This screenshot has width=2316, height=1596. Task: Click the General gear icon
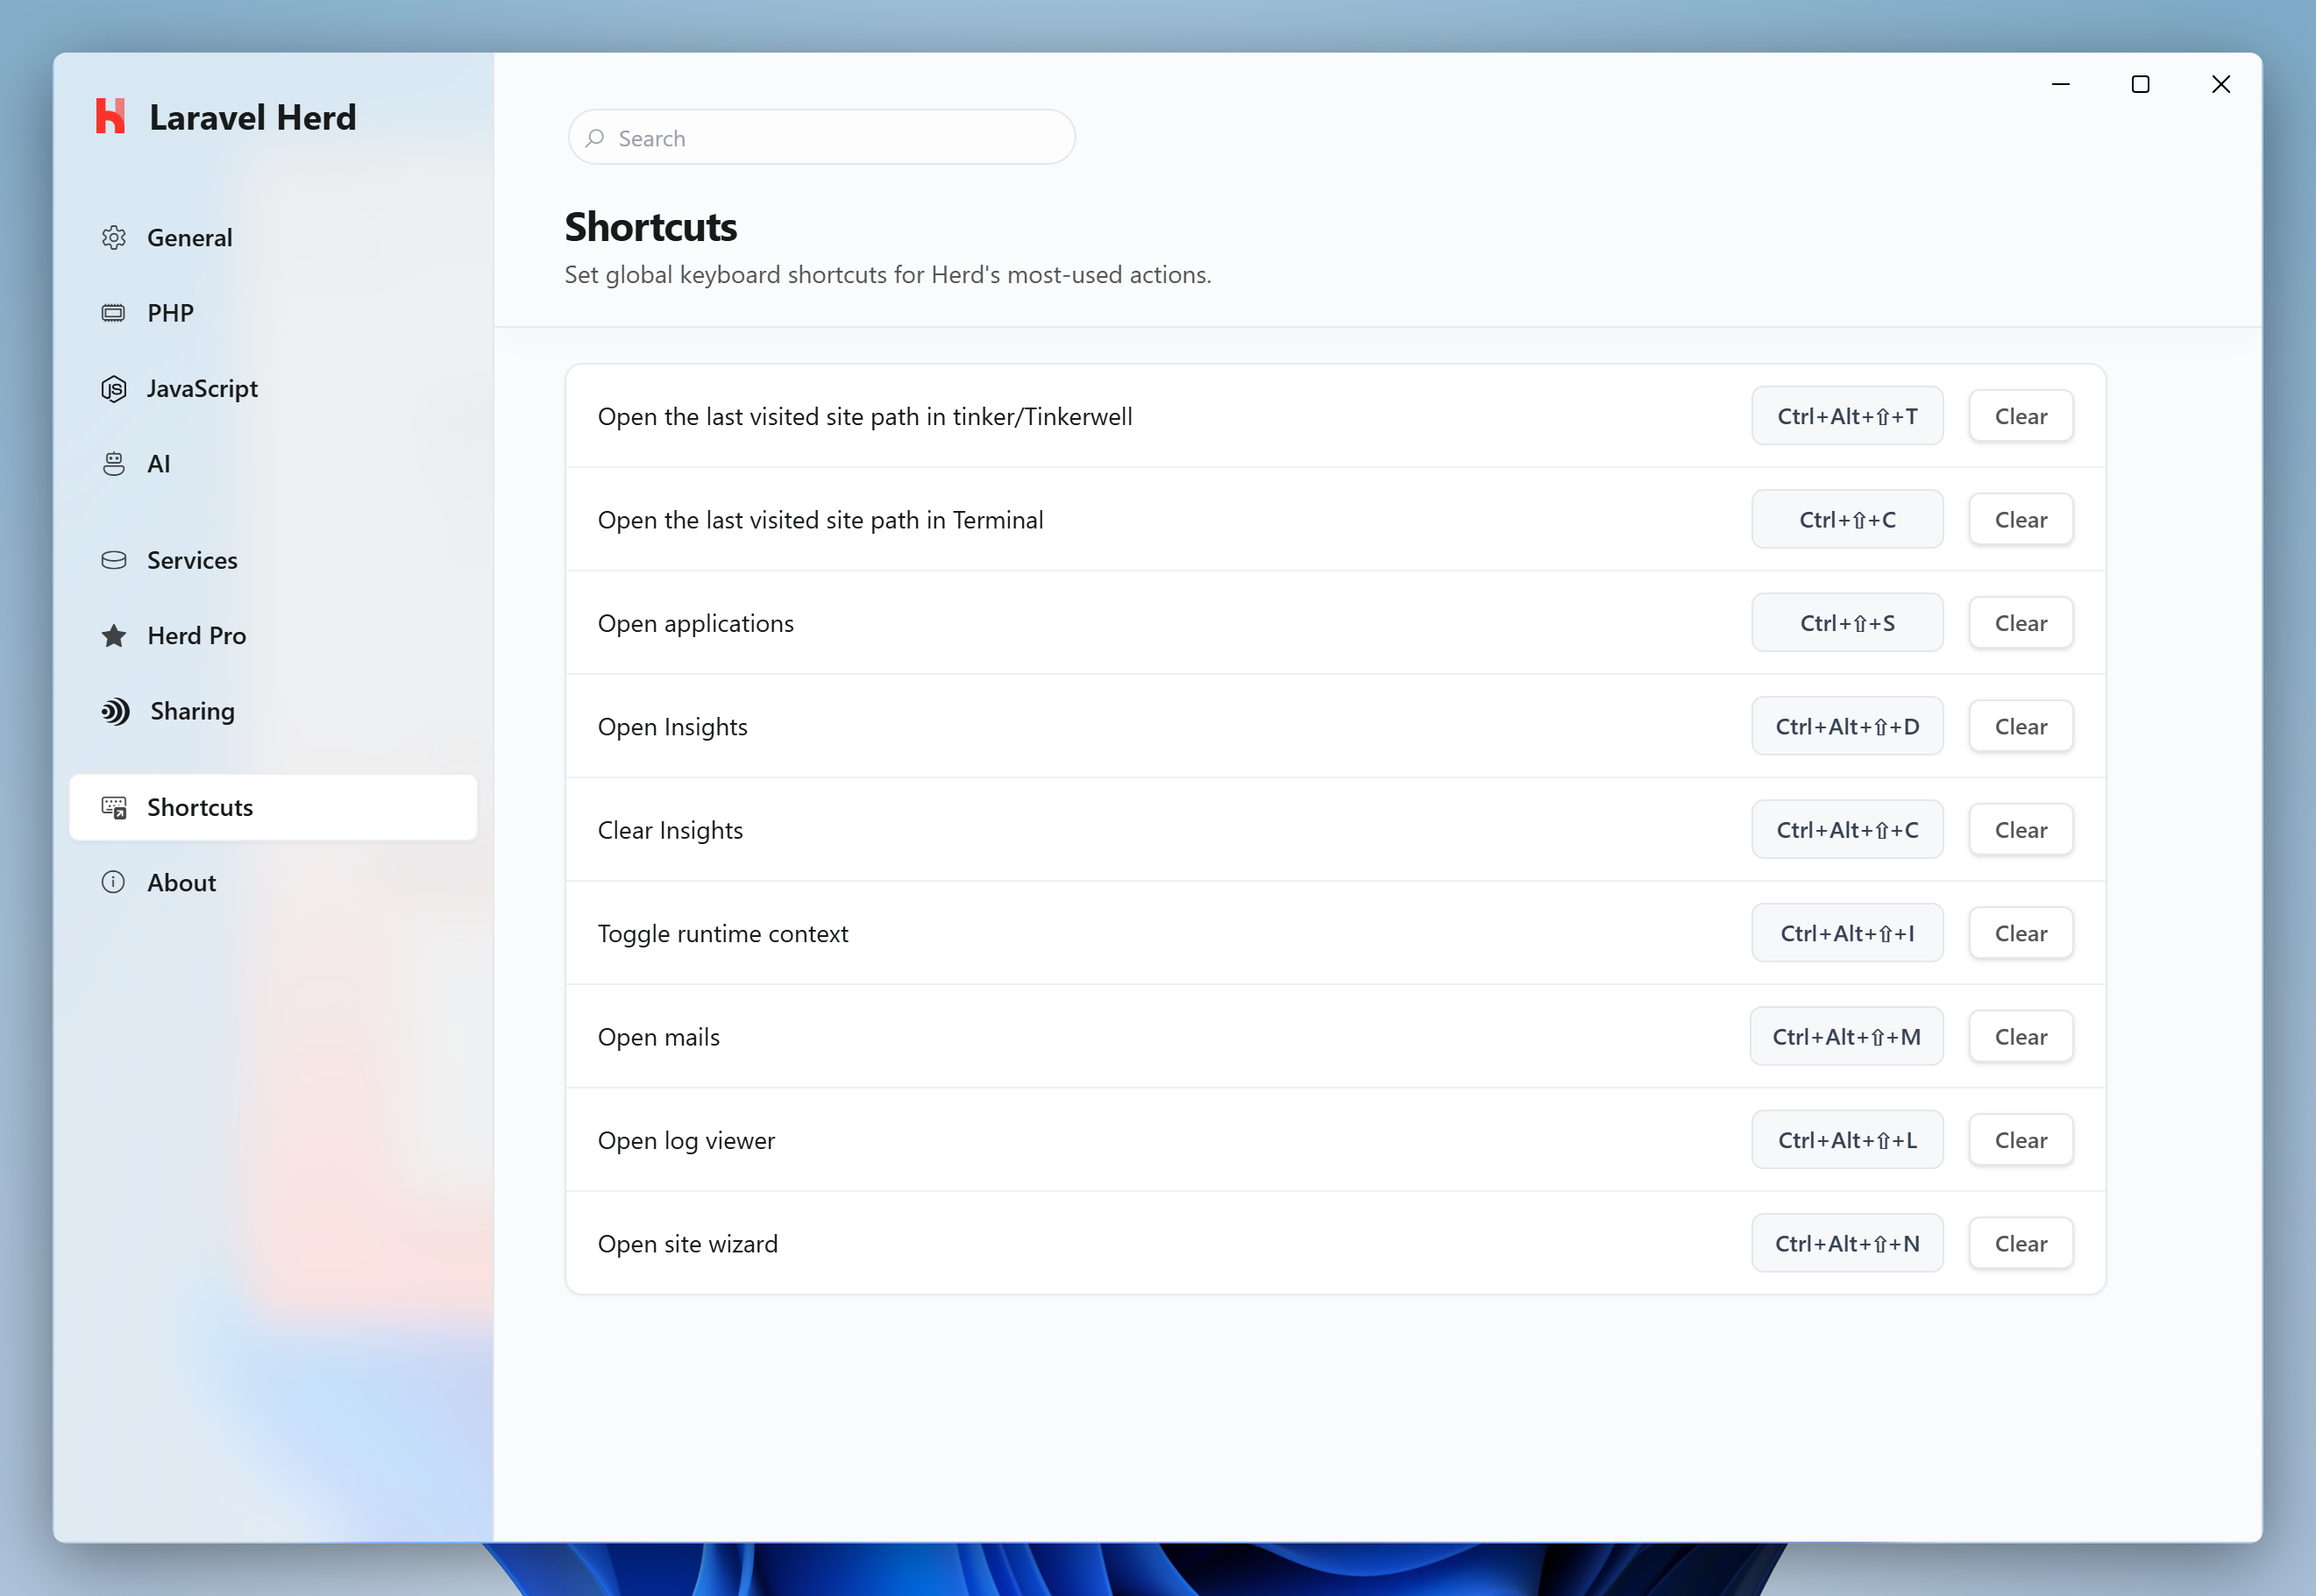pyautogui.click(x=114, y=237)
